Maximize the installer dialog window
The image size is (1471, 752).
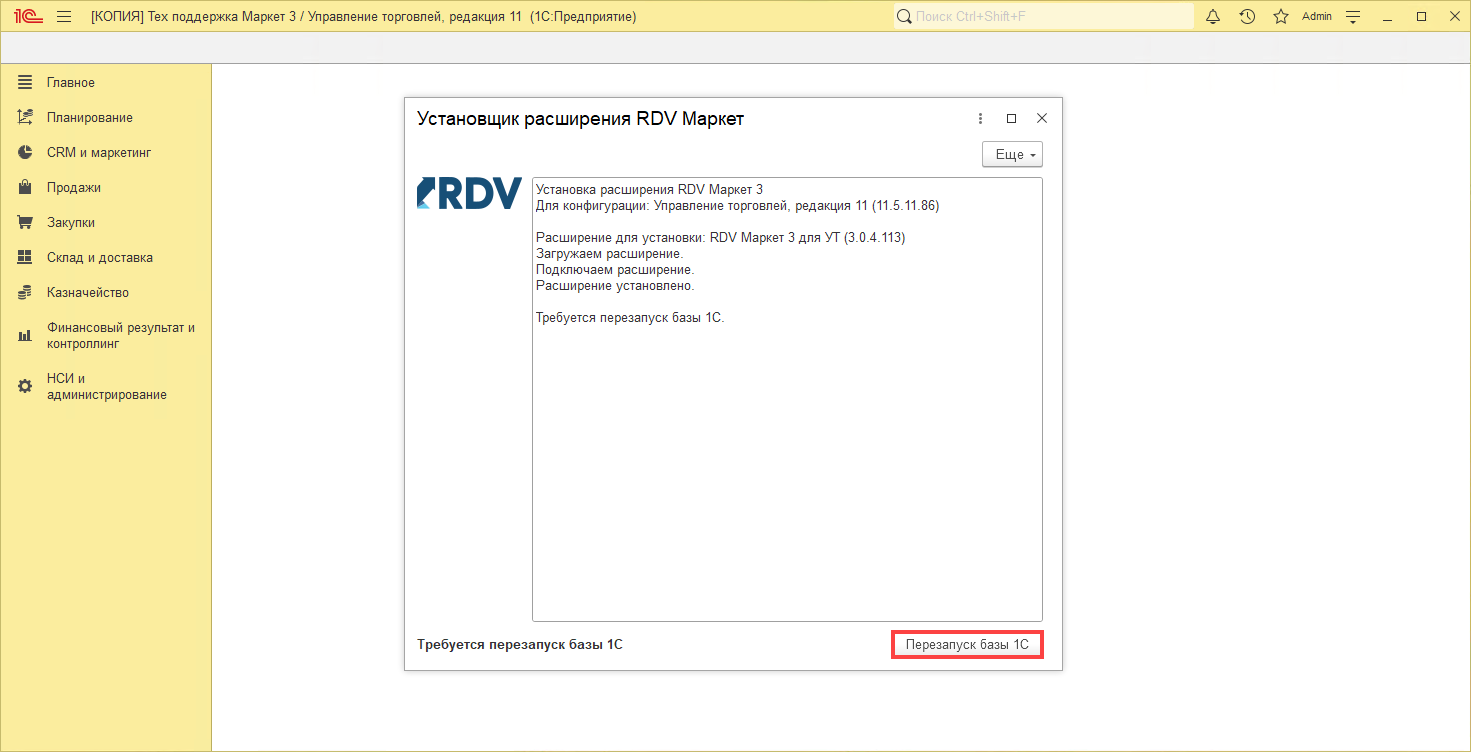(1011, 118)
